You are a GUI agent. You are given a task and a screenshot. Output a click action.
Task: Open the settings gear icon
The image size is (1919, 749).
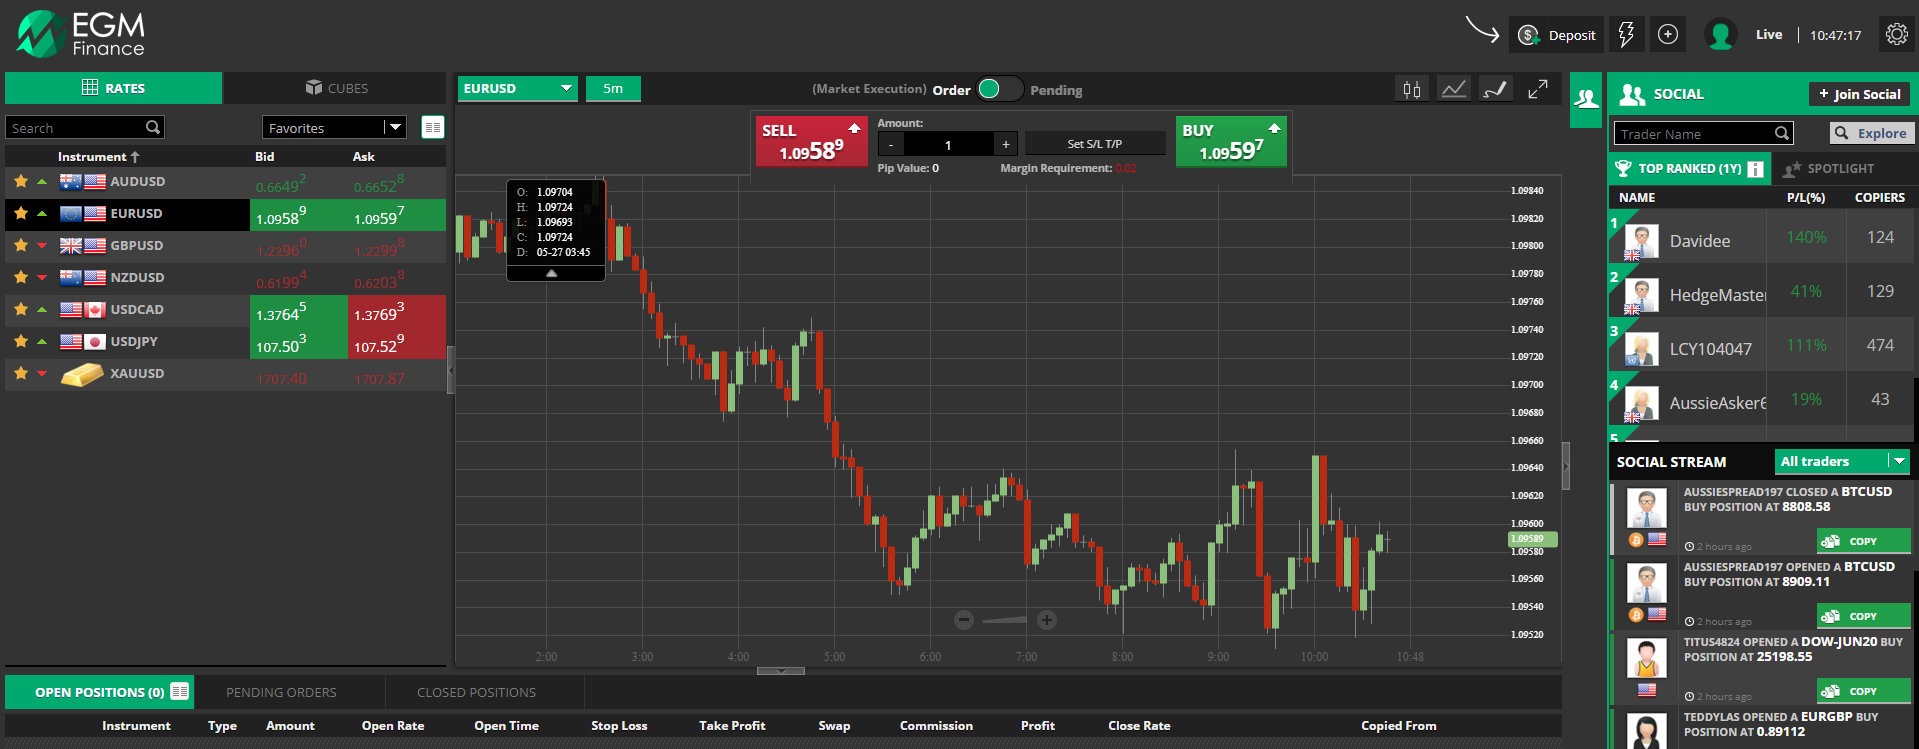tap(1896, 35)
